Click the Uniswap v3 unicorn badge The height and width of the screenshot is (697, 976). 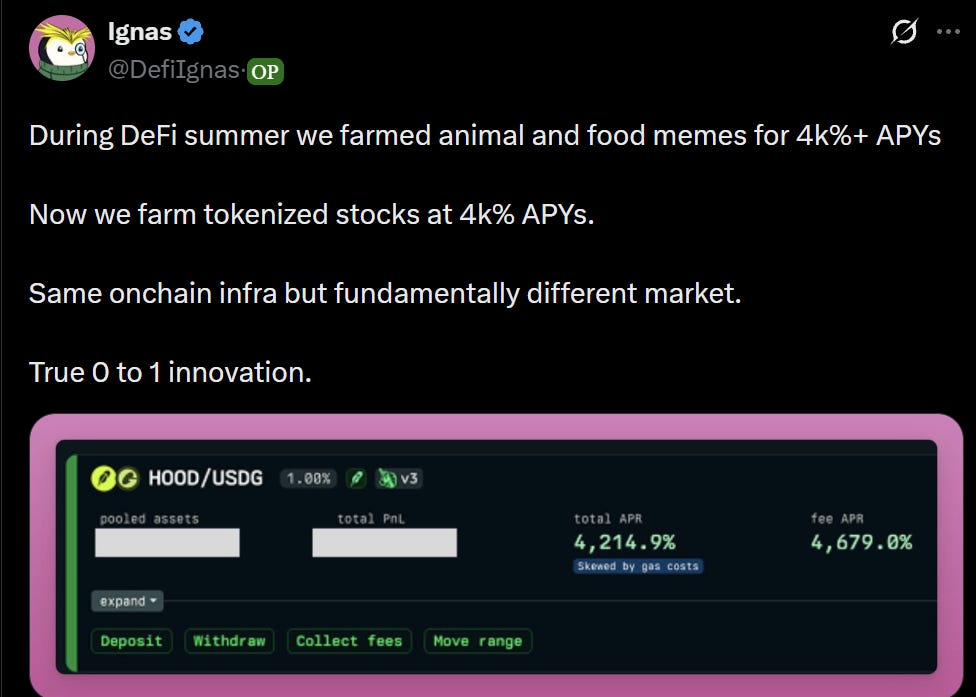click(x=398, y=479)
